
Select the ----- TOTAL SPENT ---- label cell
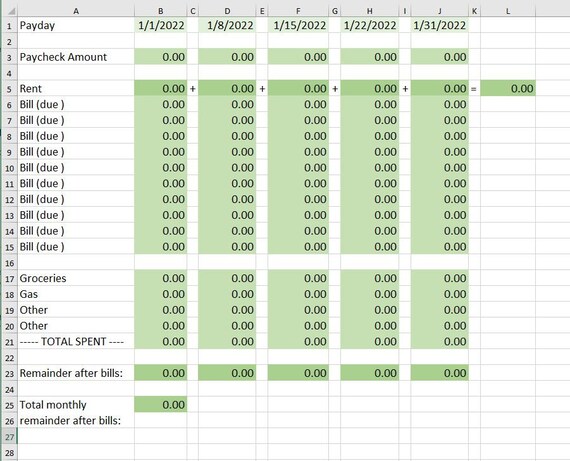pos(76,341)
